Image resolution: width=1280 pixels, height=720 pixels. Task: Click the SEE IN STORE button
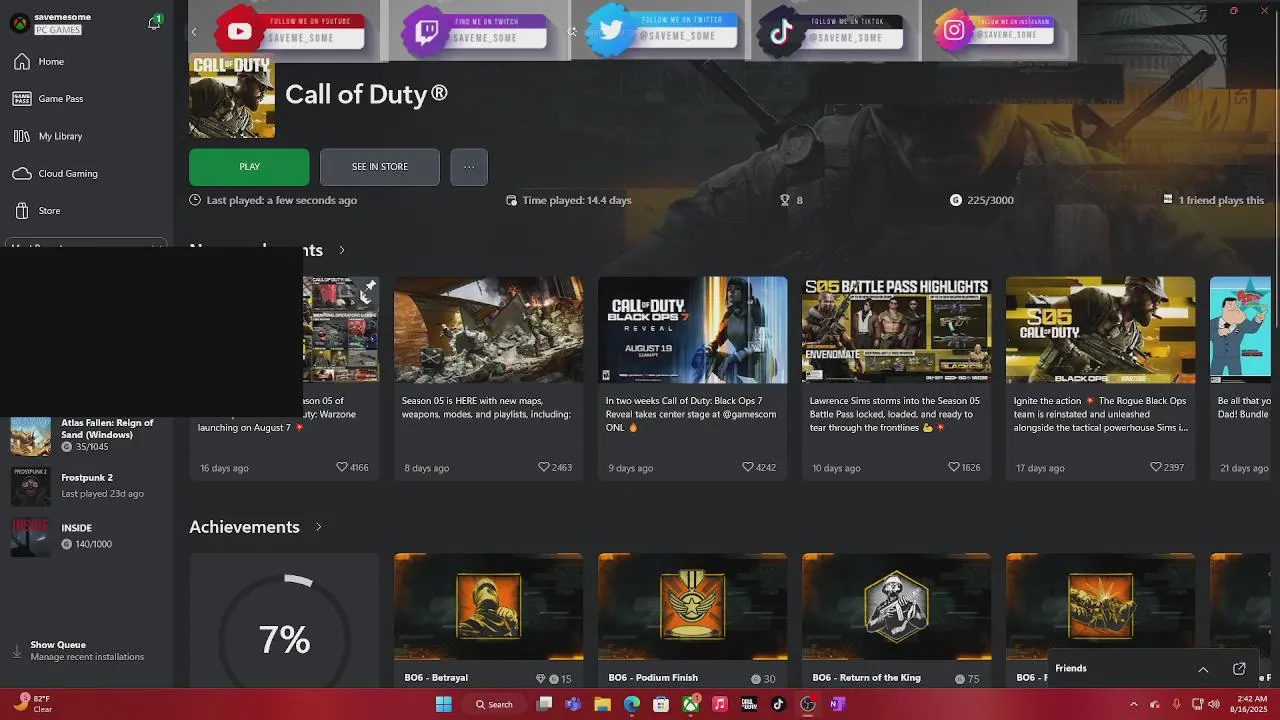click(379, 167)
